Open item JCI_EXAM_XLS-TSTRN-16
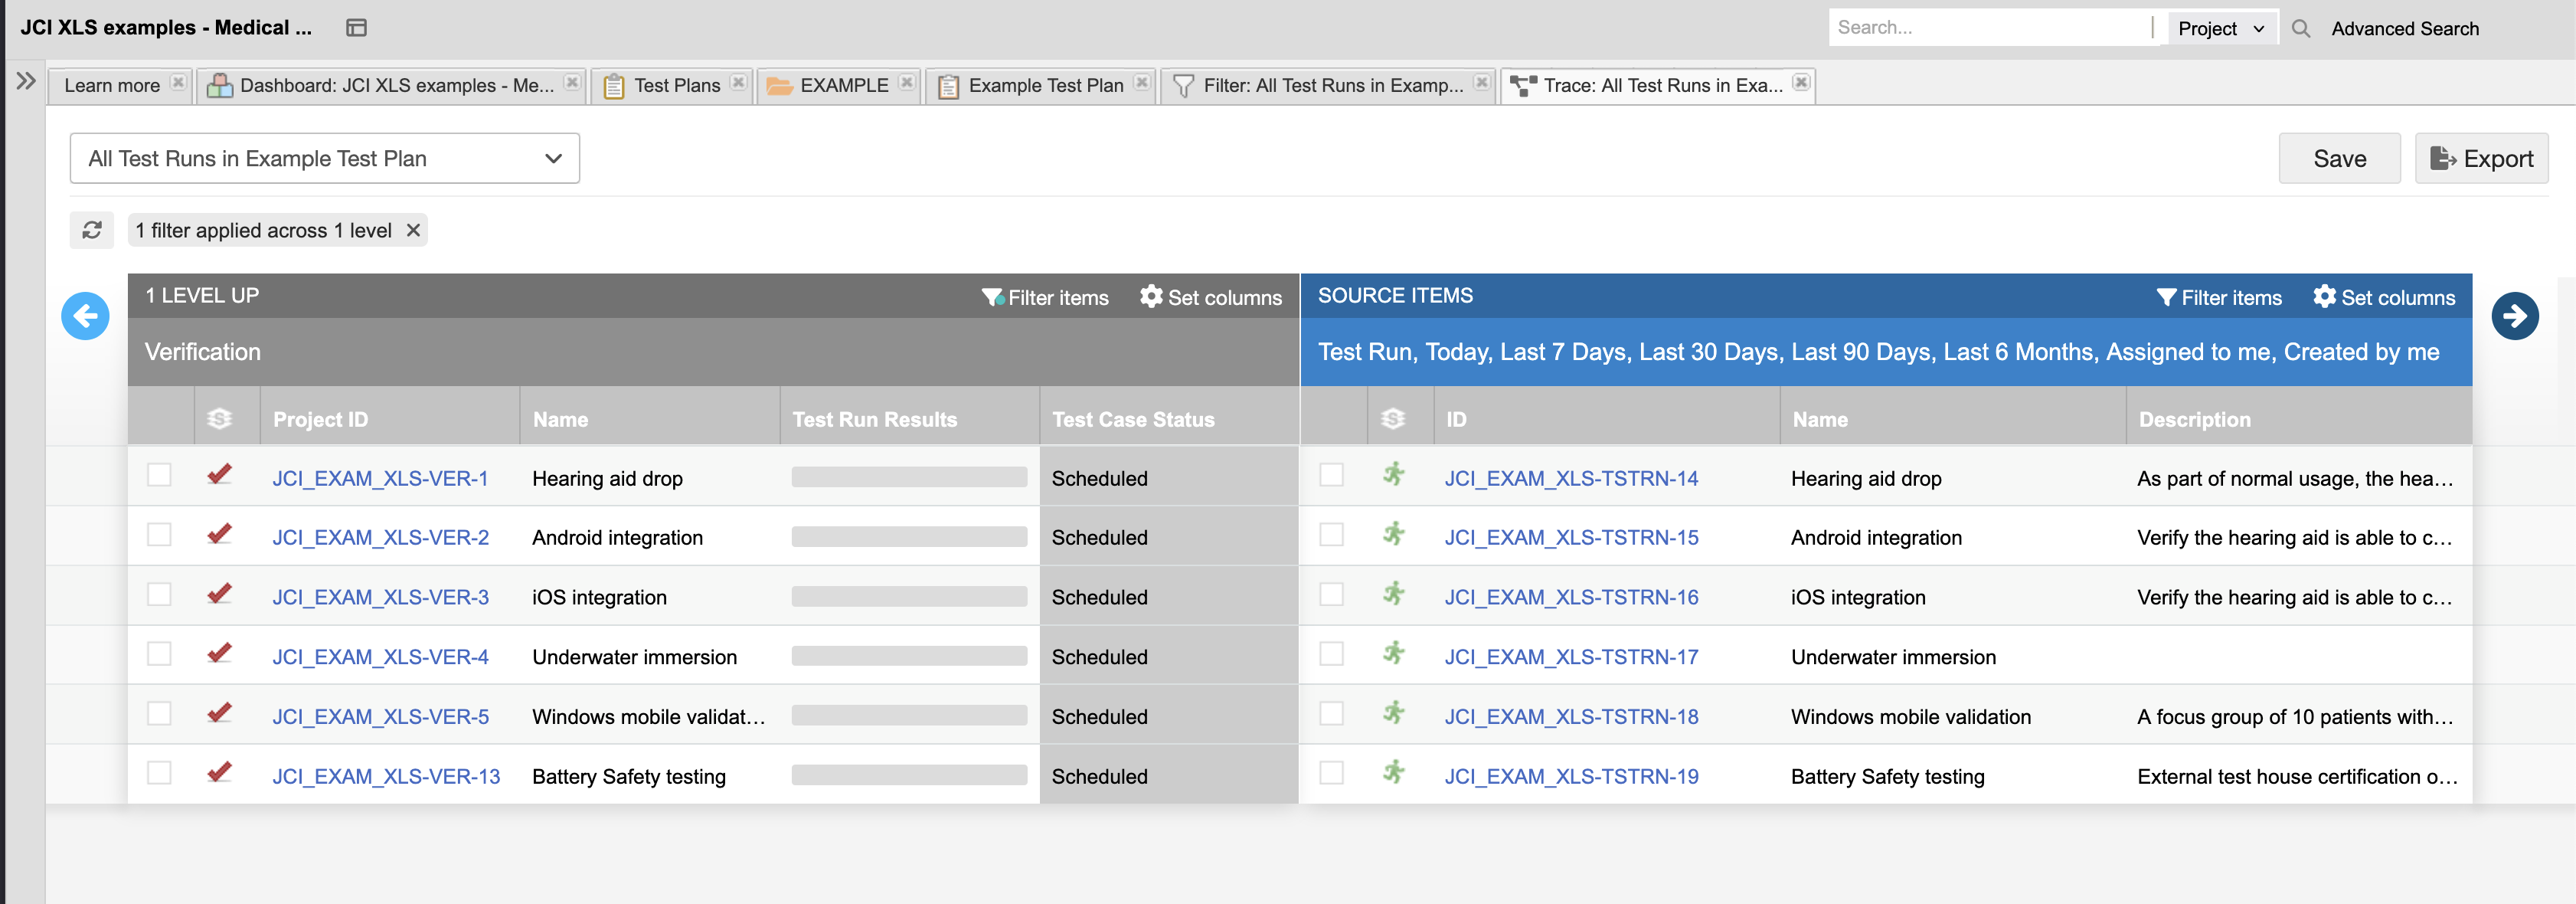This screenshot has width=2576, height=904. 1572,596
